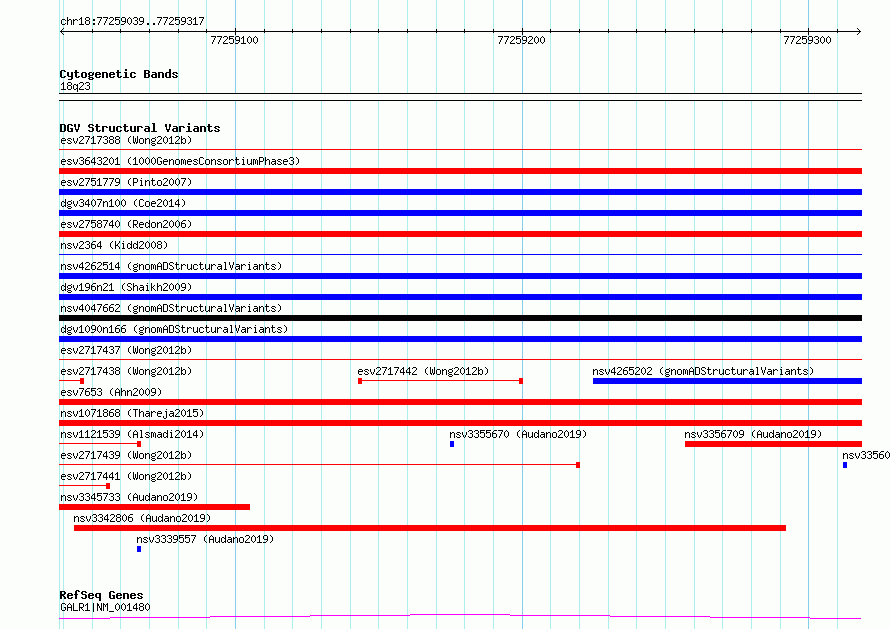
Task: Click esv7653 (Ahn2009) label
Action: click(x=111, y=392)
